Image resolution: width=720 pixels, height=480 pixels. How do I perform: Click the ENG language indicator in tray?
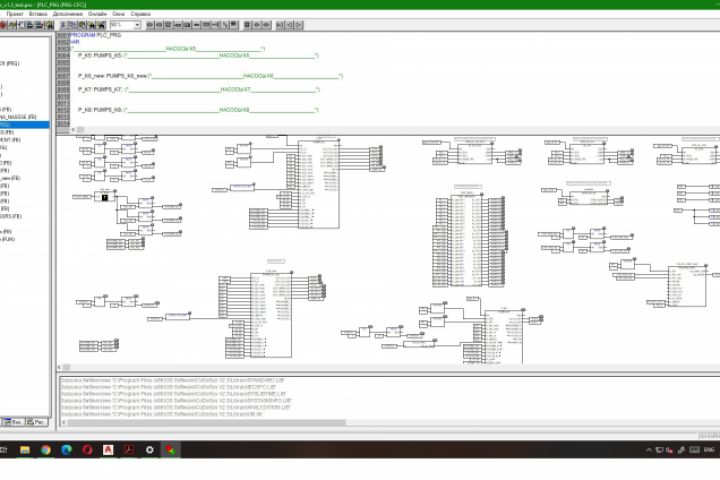(x=709, y=450)
